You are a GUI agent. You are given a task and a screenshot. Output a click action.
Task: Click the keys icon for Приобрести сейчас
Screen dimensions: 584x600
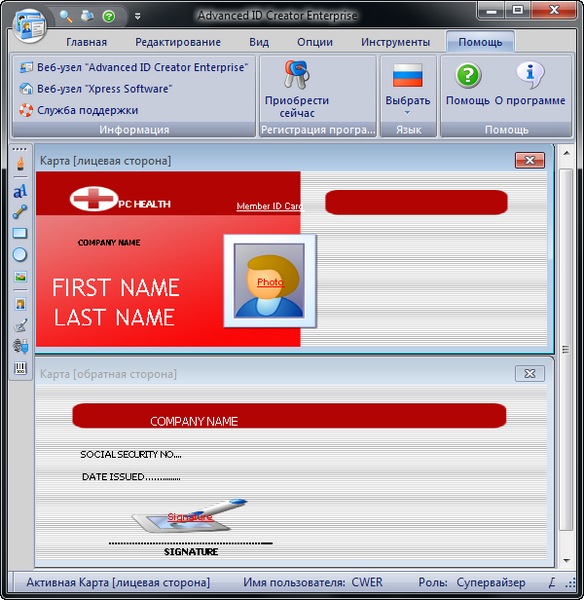point(297,75)
